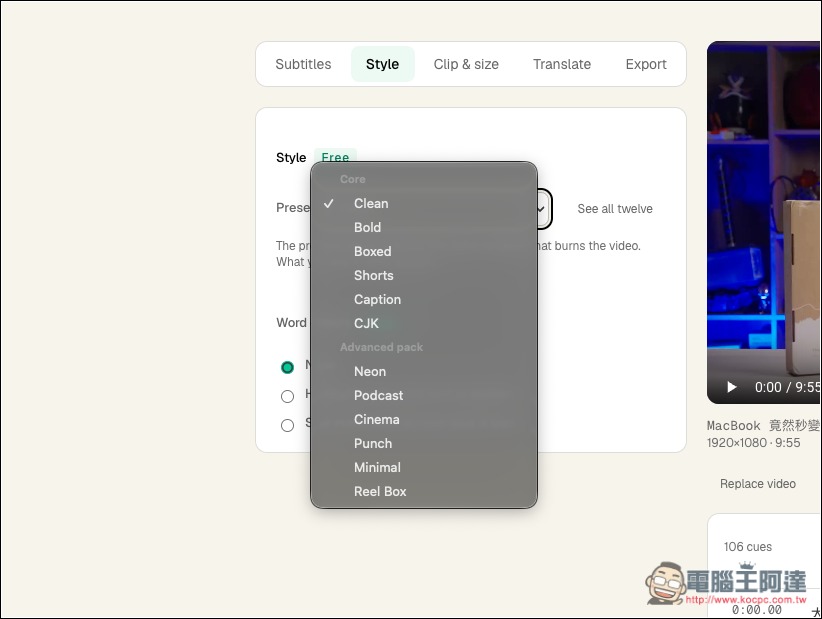Click the 1920×1080 · 9:55 video info text
Screen dimensions: 822x619
[x=753, y=443]
